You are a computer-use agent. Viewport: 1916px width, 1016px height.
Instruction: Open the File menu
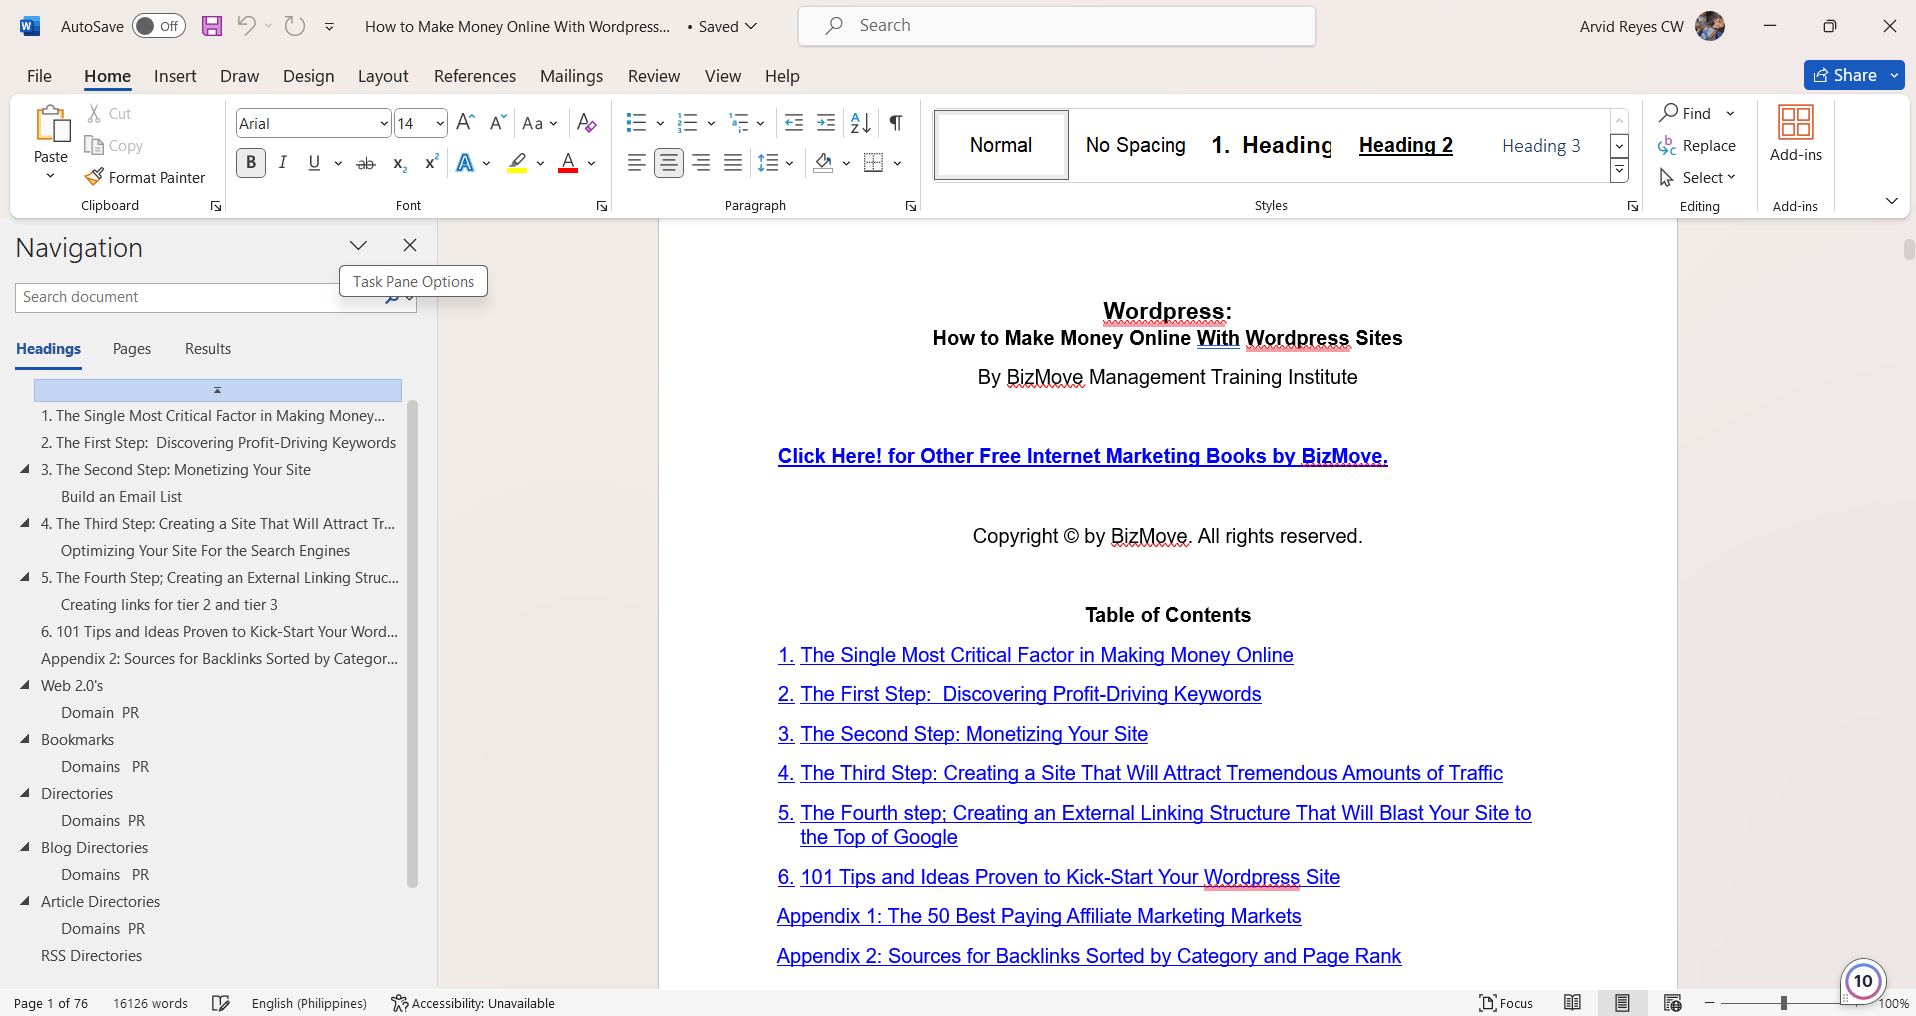[x=39, y=76]
